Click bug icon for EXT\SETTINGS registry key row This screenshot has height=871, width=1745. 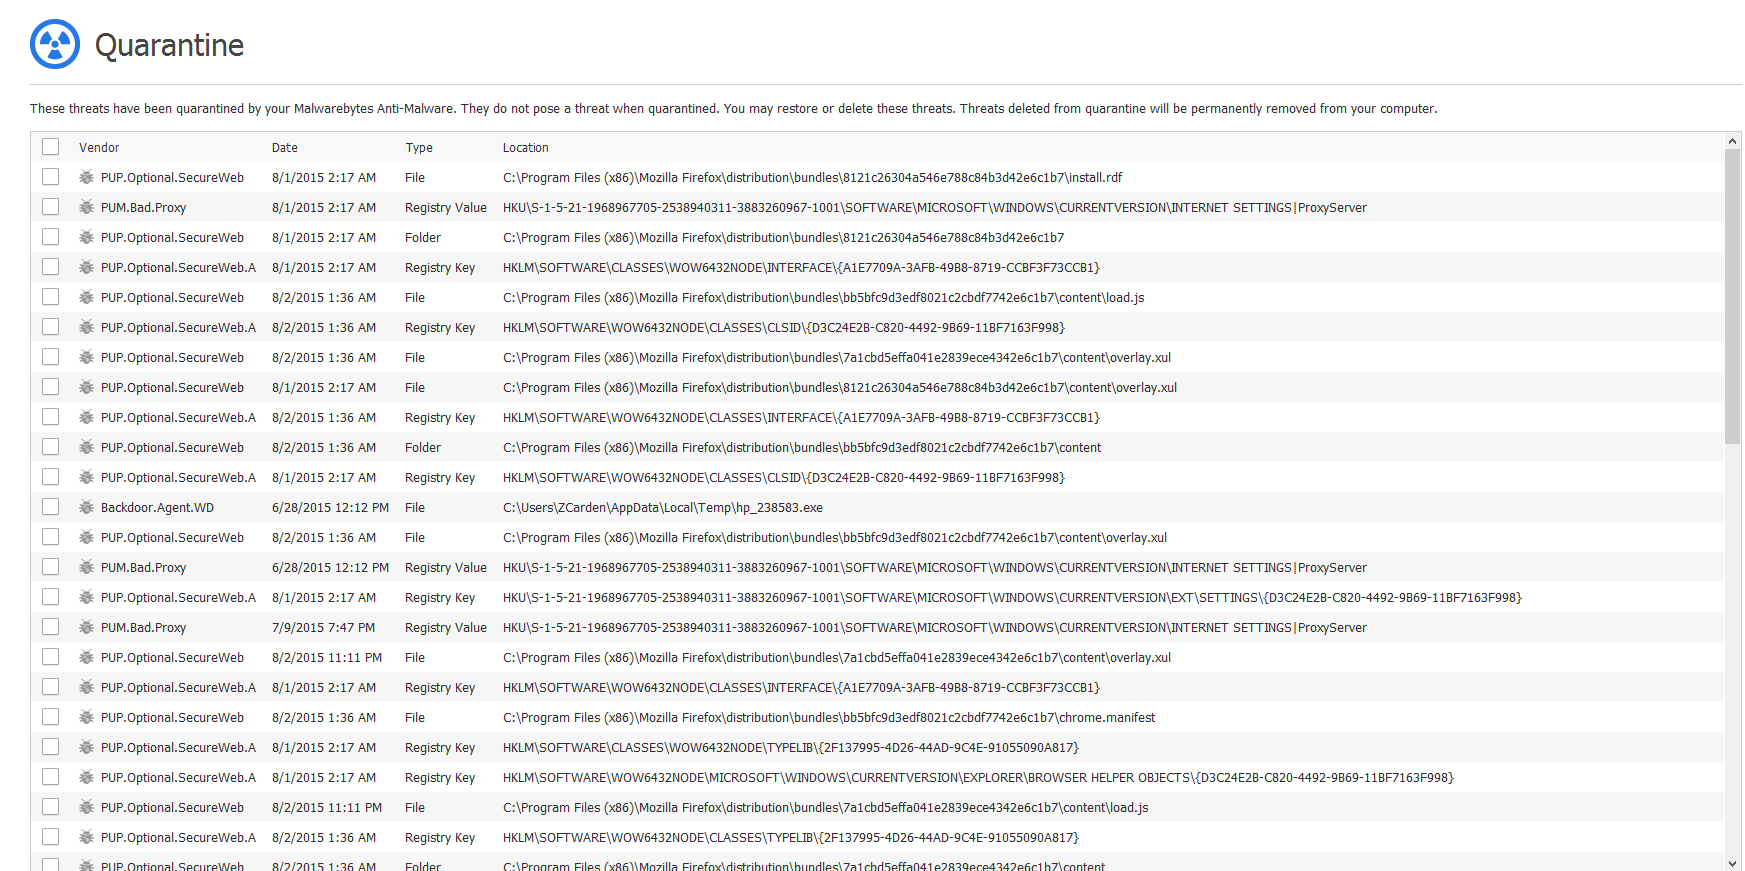[x=87, y=597]
